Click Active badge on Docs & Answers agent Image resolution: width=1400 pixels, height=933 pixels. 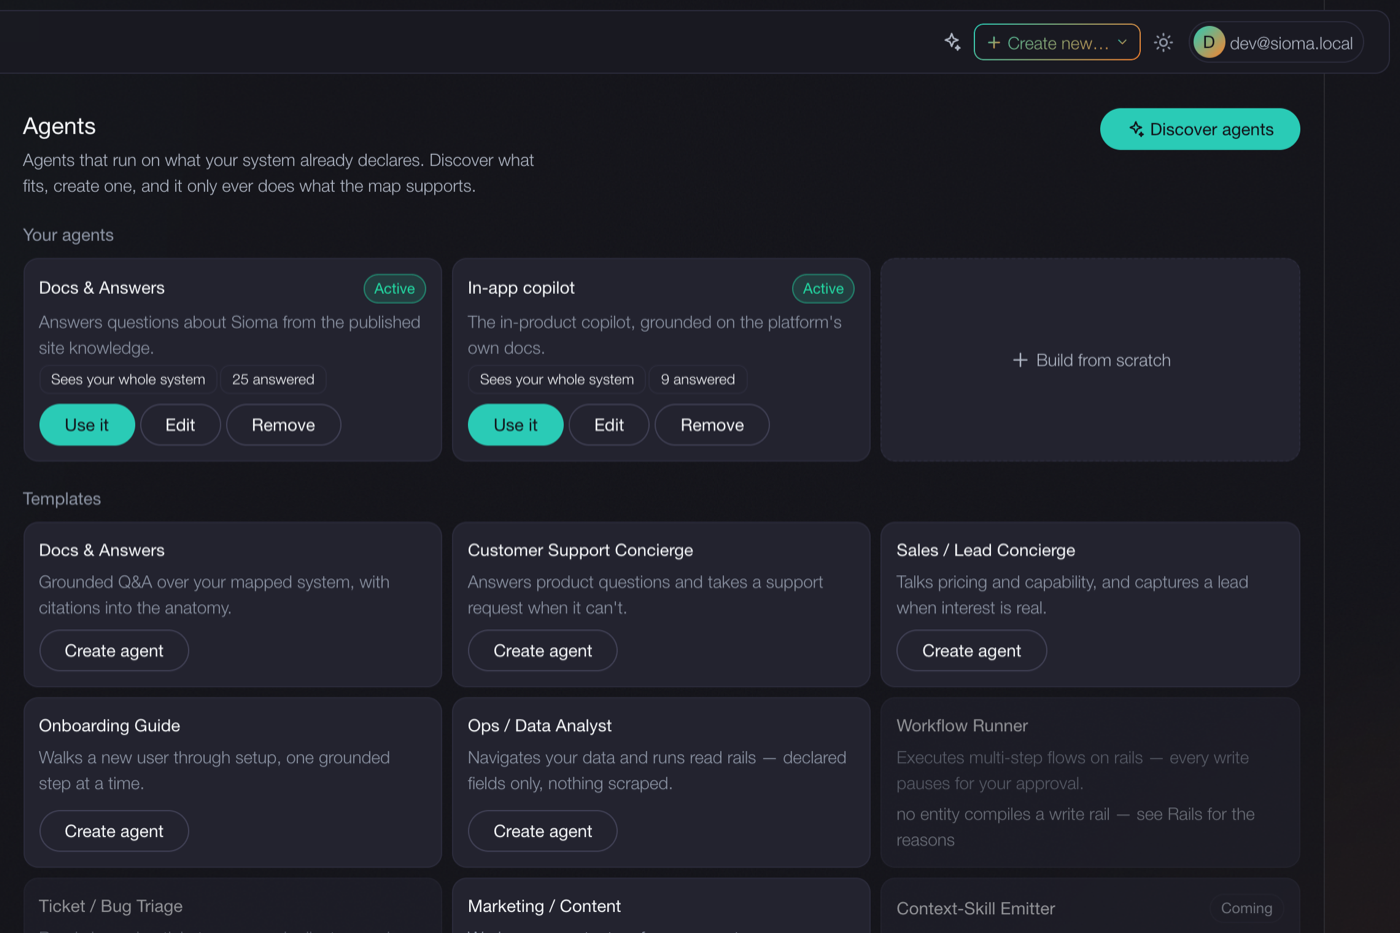pyautogui.click(x=395, y=288)
